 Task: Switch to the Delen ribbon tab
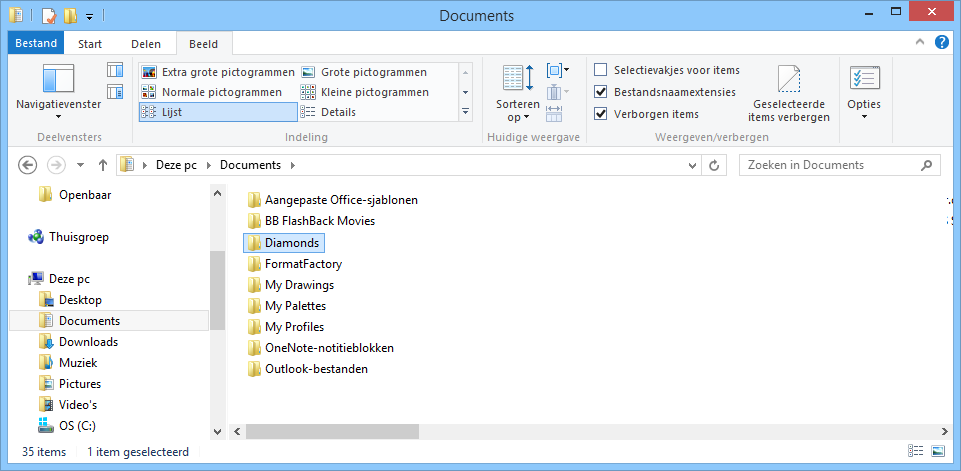(x=146, y=44)
